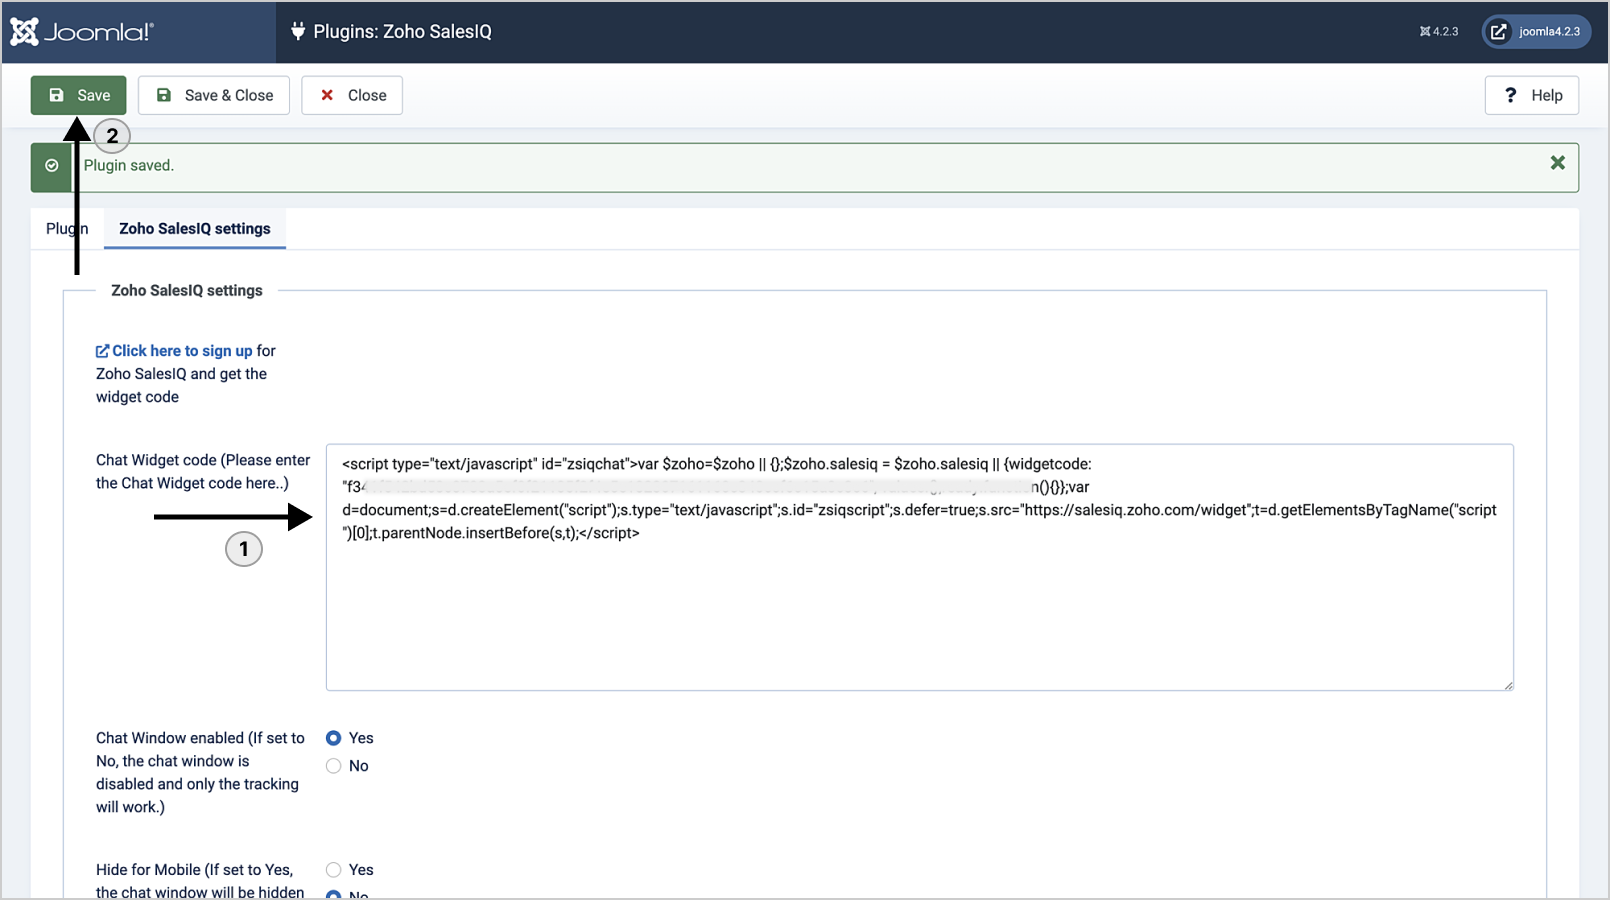
Task: Click the red X icon on Close
Action: 327,95
